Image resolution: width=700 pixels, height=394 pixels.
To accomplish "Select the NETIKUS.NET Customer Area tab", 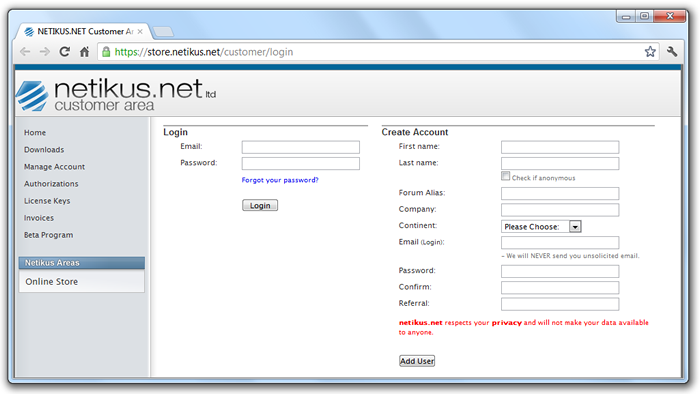I will pyautogui.click(x=84, y=31).
